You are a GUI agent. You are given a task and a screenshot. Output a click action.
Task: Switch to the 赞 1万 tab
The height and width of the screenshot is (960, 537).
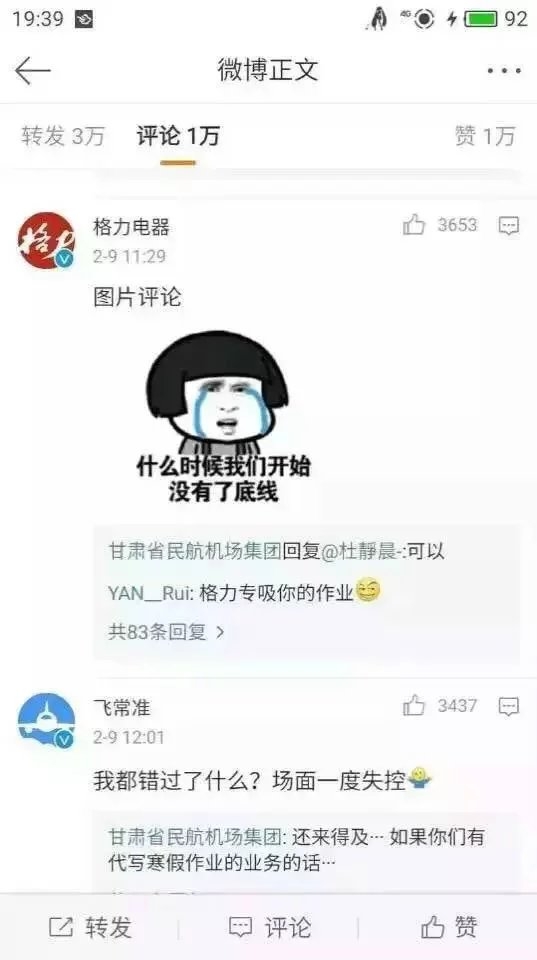tap(485, 136)
